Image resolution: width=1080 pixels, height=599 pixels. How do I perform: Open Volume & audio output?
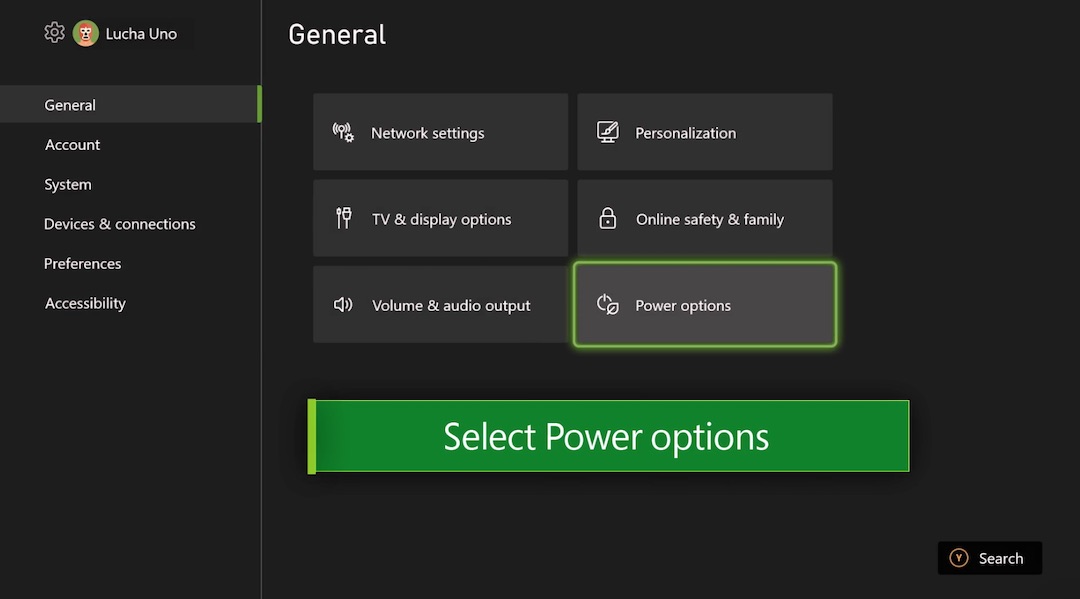pyautogui.click(x=440, y=304)
